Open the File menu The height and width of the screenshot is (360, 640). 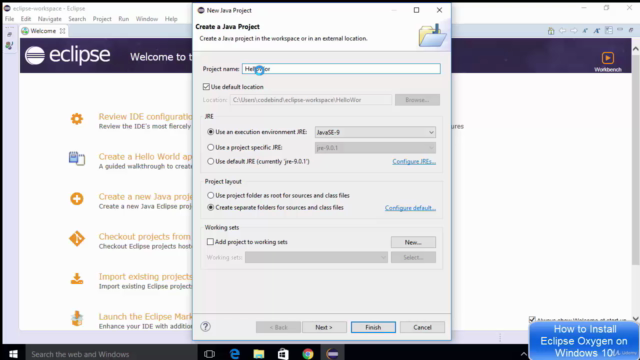[x=9, y=19]
